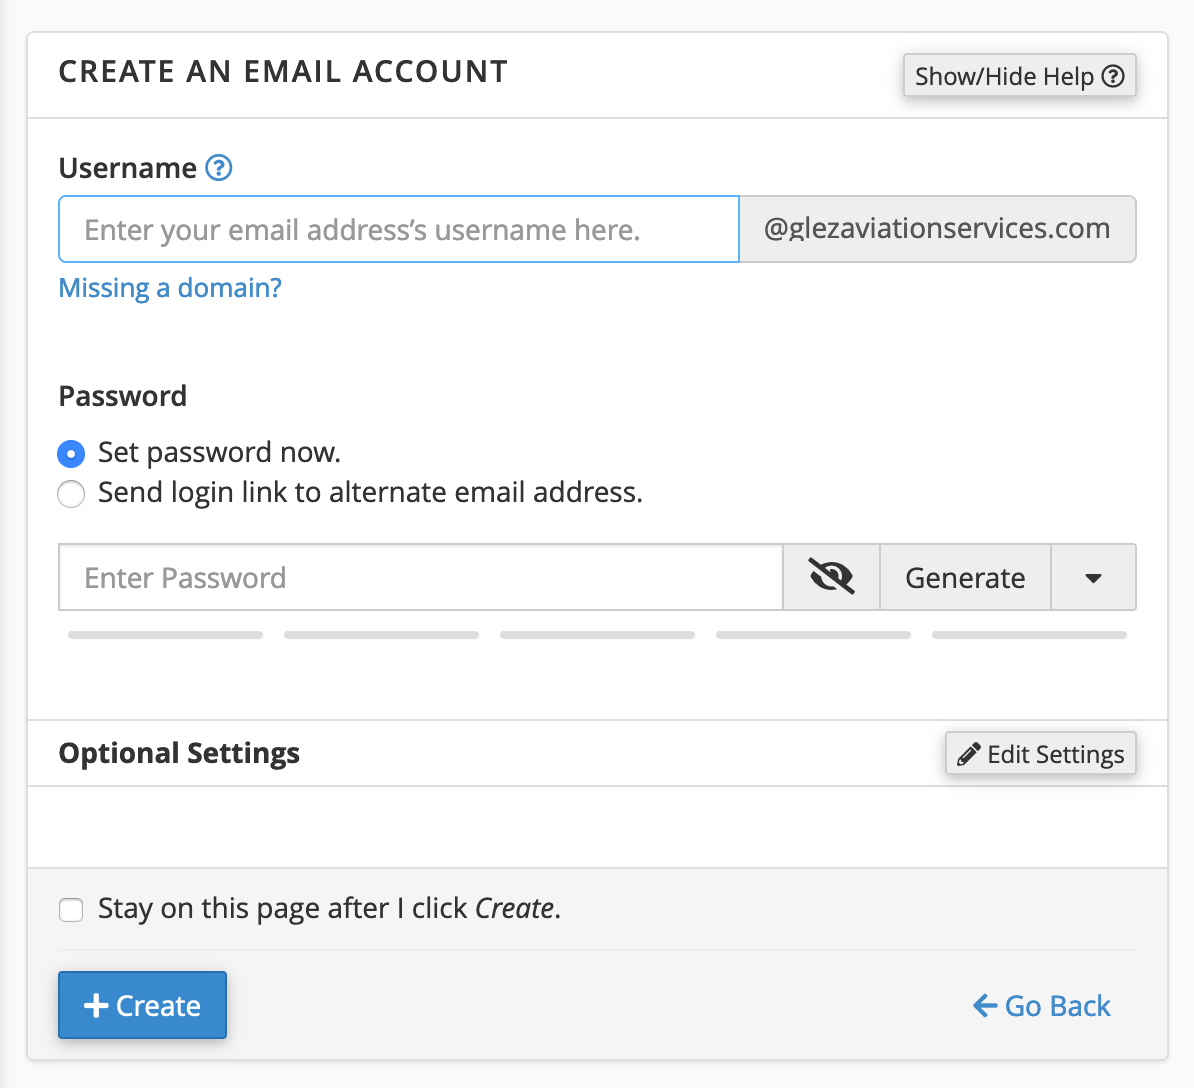Select the "Set password now" radio button
Viewport: 1194px width, 1088px height.
coord(71,454)
